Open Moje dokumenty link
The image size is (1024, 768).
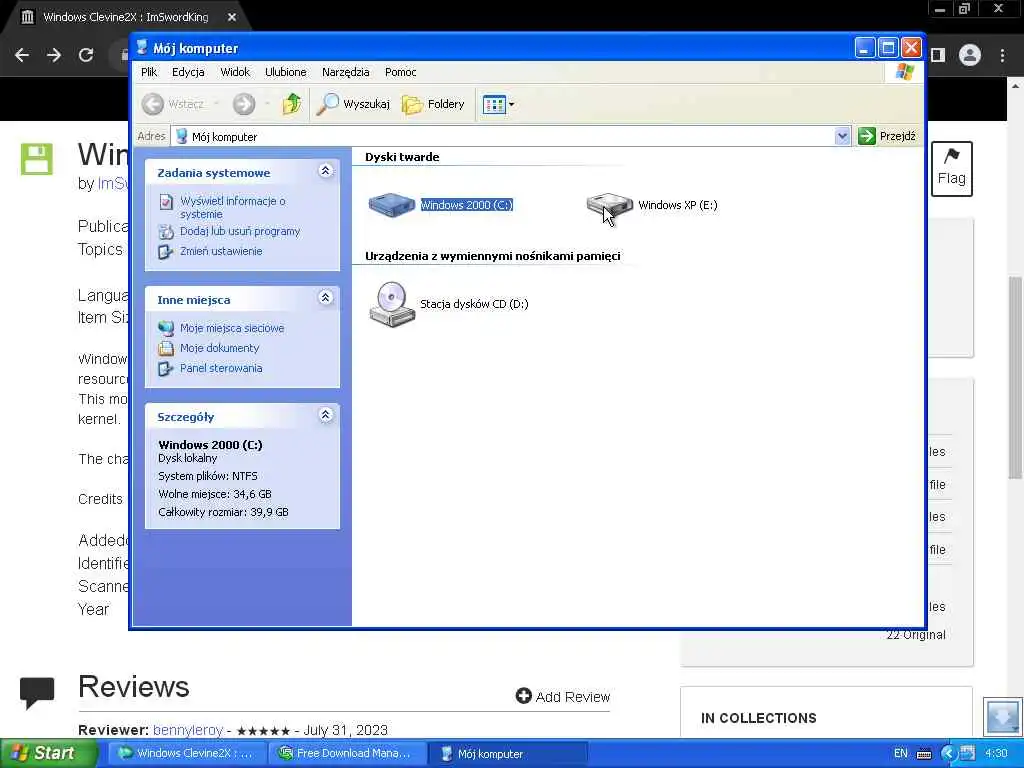tap(219, 348)
